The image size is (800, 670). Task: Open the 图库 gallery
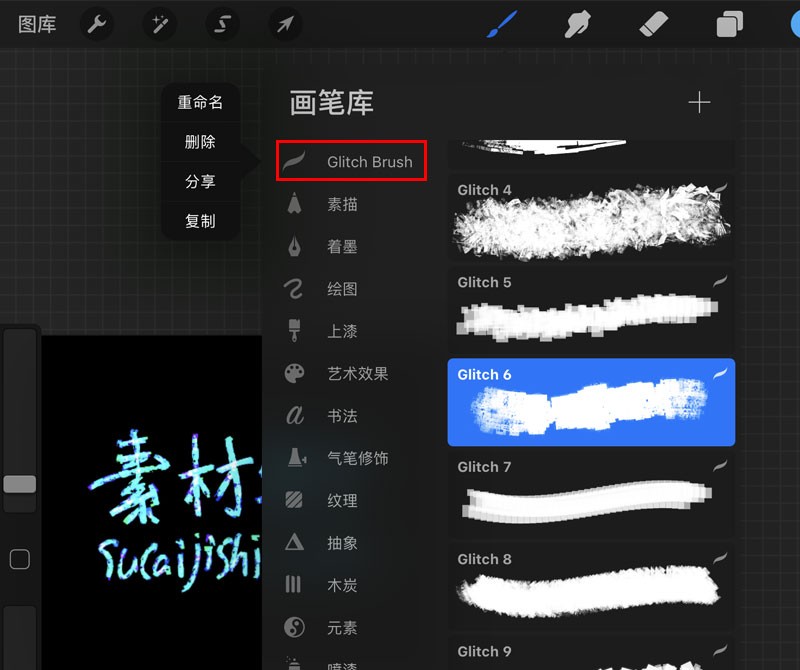coord(37,24)
